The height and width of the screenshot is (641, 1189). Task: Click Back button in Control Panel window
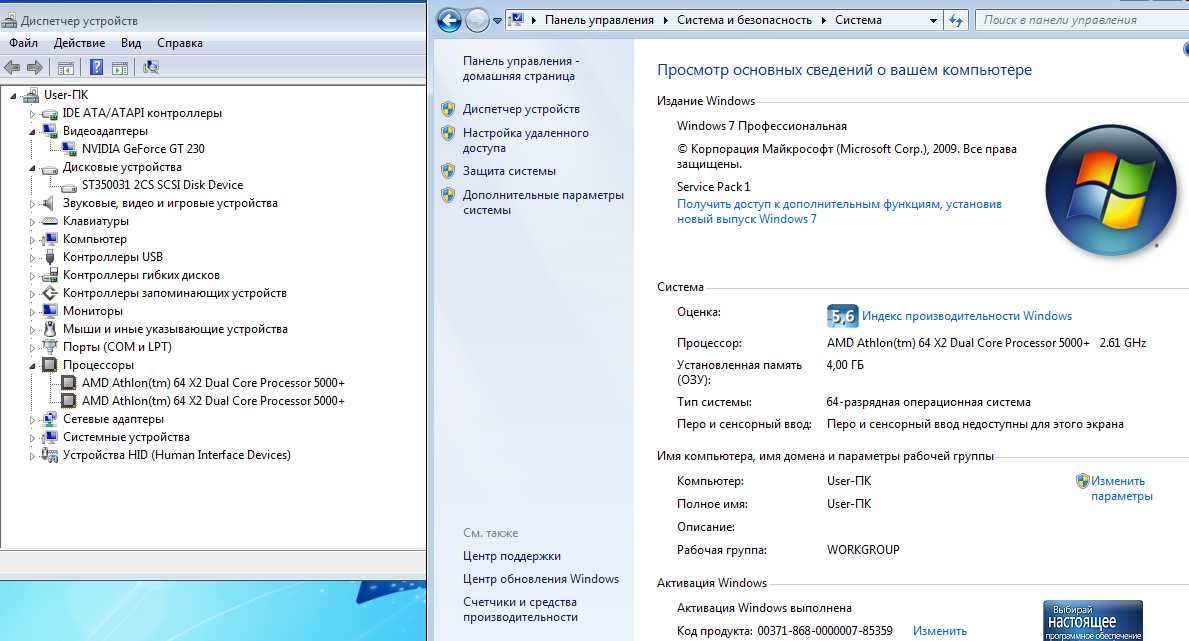click(449, 20)
